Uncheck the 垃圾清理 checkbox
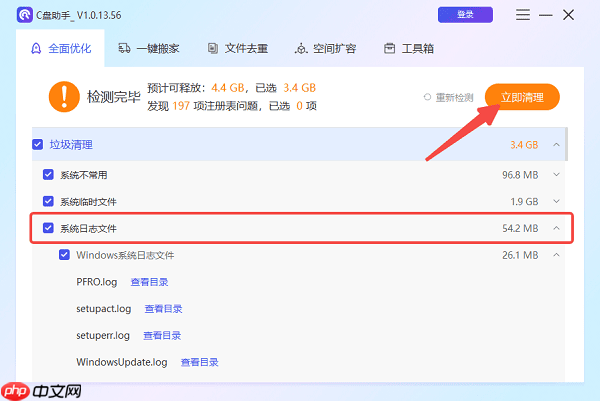600x401 pixels. click(x=38, y=145)
